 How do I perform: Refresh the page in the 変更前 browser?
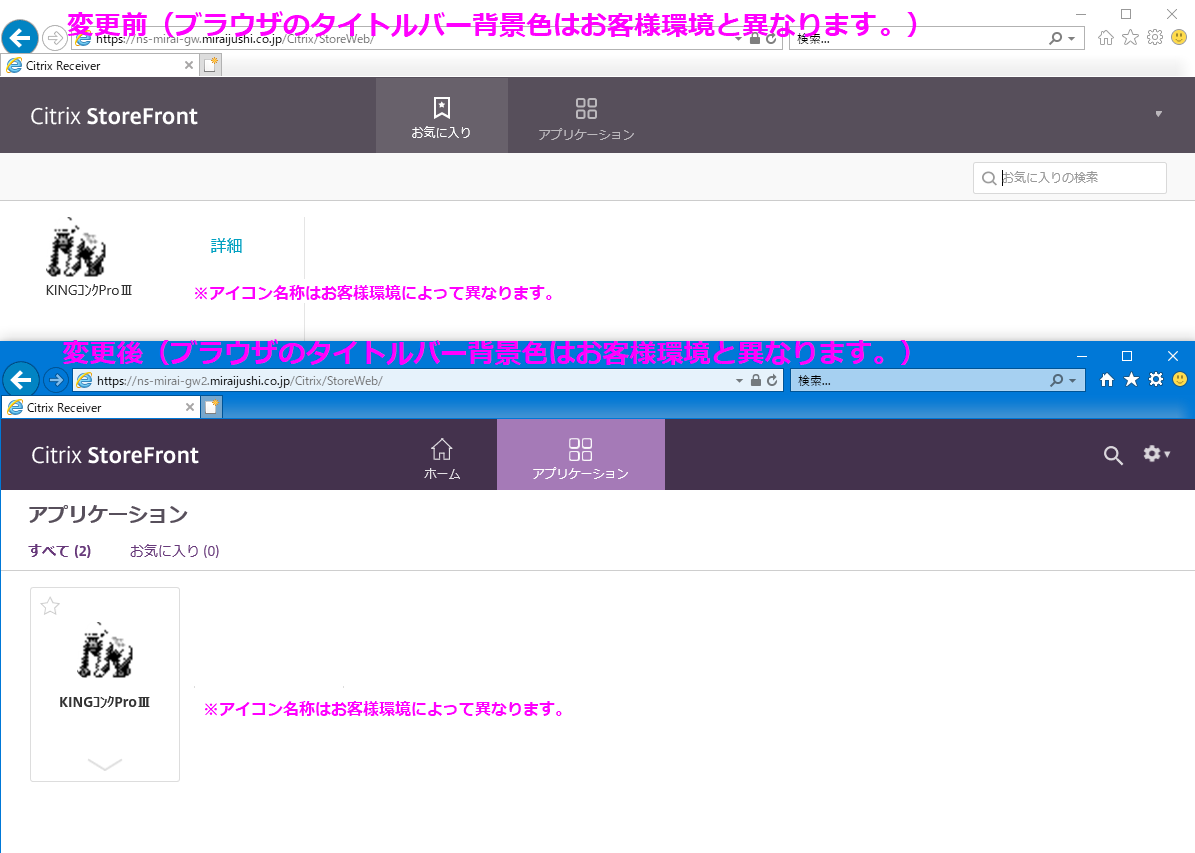[771, 38]
